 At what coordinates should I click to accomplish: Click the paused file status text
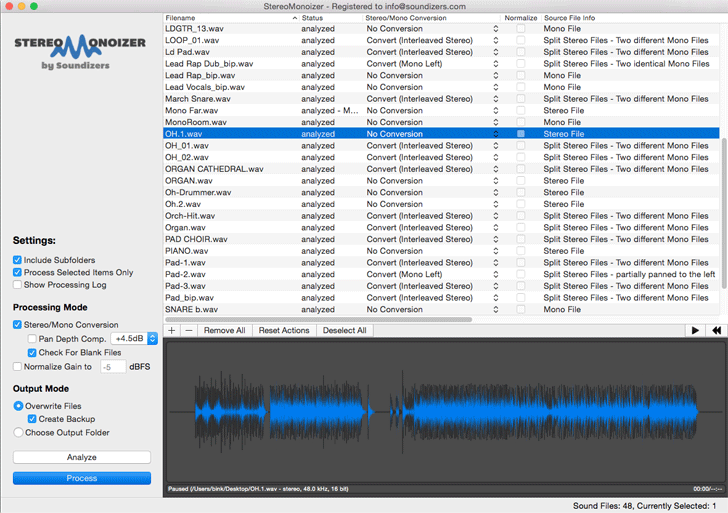pyautogui.click(x=258, y=489)
